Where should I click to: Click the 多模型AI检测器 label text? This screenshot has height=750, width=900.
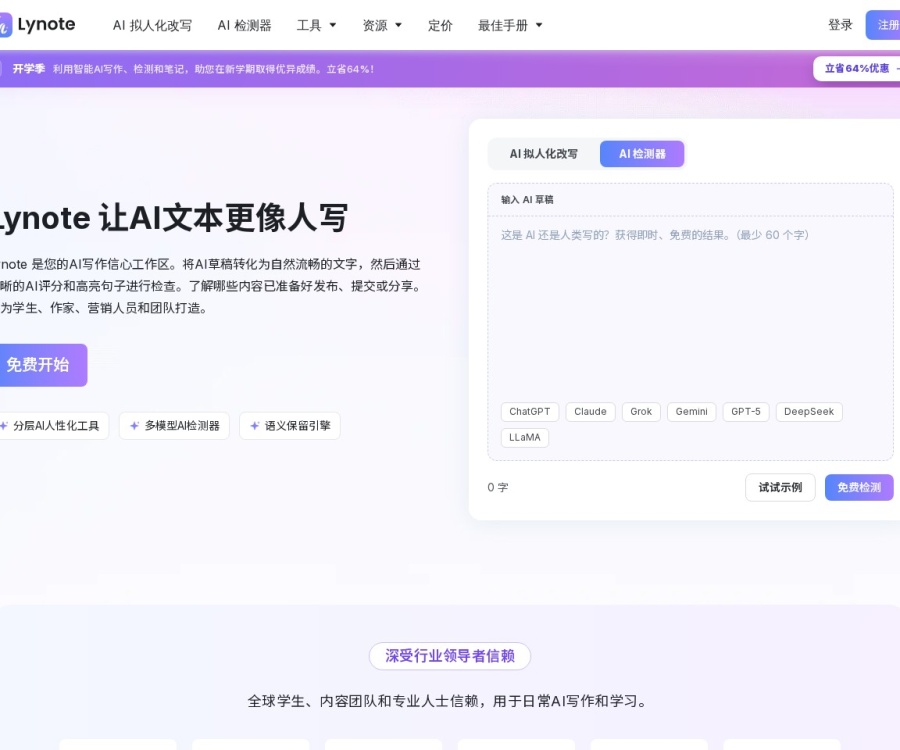(x=182, y=426)
